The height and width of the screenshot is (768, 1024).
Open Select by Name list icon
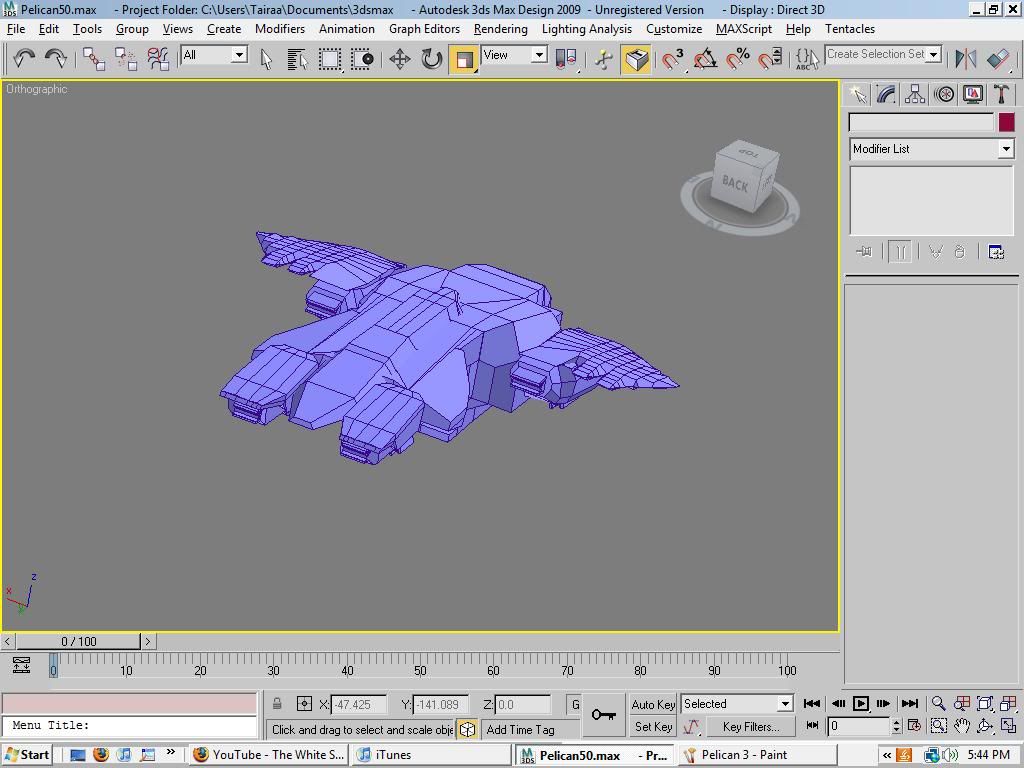tap(297, 59)
